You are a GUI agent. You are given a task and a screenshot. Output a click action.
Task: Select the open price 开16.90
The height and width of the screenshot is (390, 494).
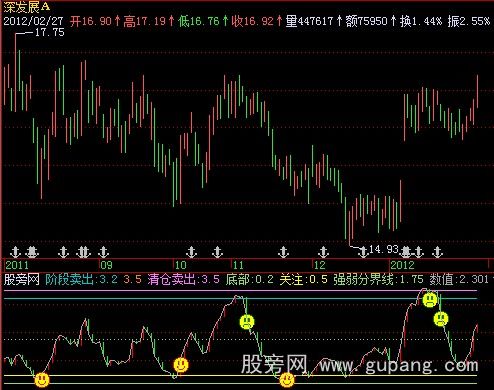(x=91, y=21)
